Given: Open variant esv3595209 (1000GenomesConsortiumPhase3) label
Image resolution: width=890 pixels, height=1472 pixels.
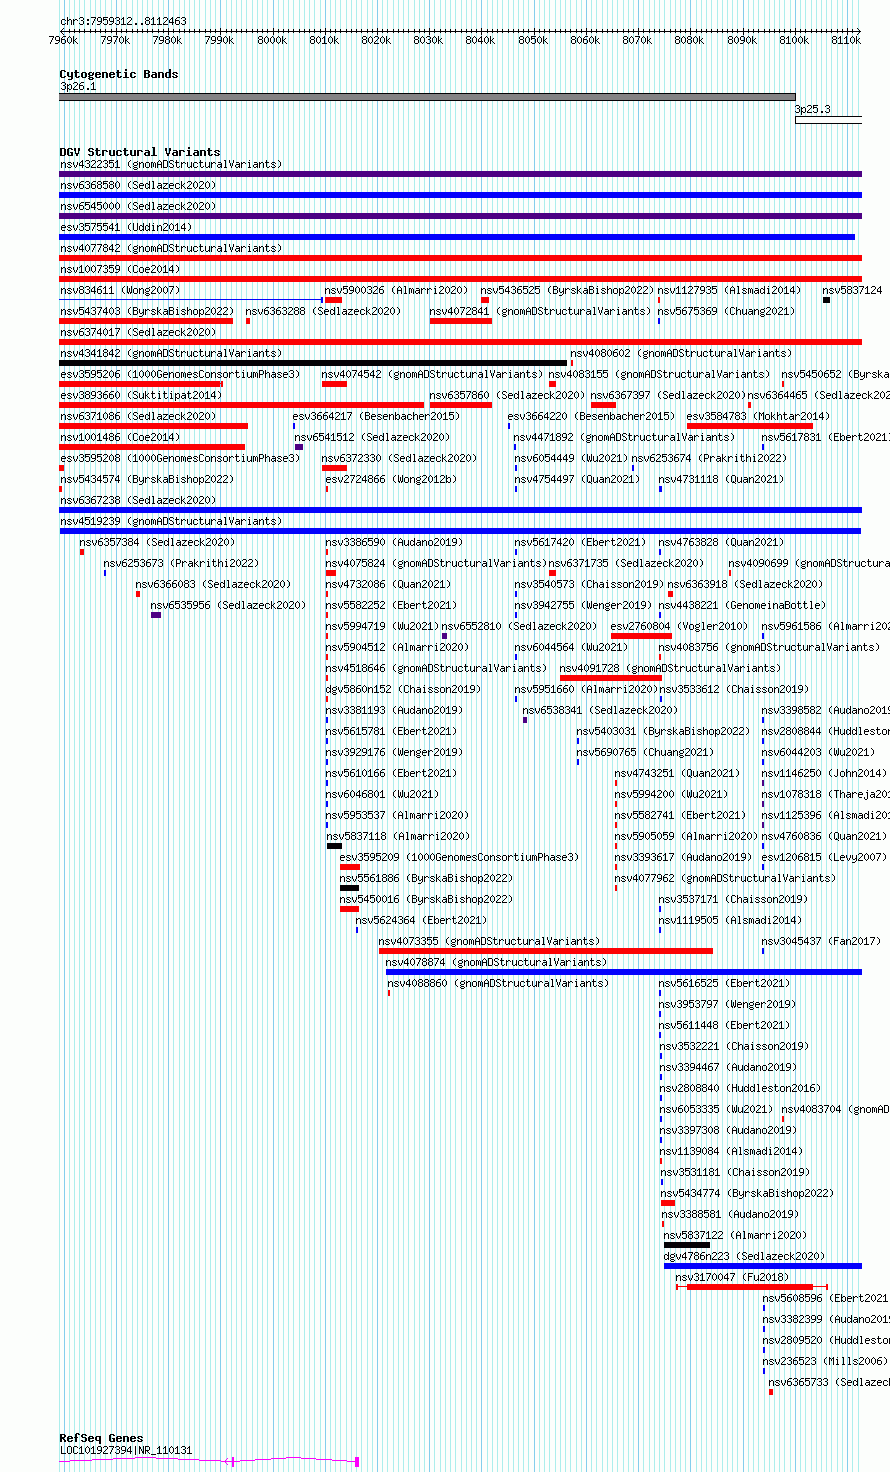Looking at the screenshot, I should [x=459, y=857].
